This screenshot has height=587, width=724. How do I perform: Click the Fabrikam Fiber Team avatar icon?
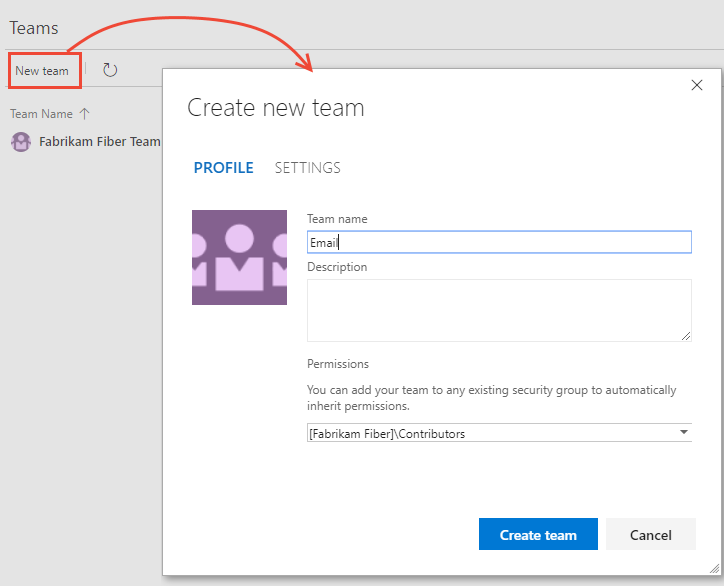20,142
